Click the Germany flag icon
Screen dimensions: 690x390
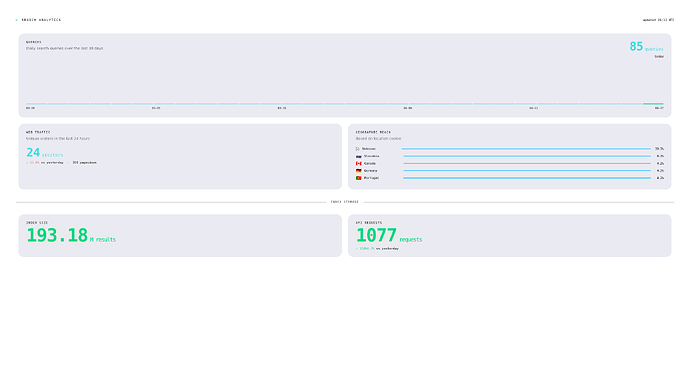(359, 171)
